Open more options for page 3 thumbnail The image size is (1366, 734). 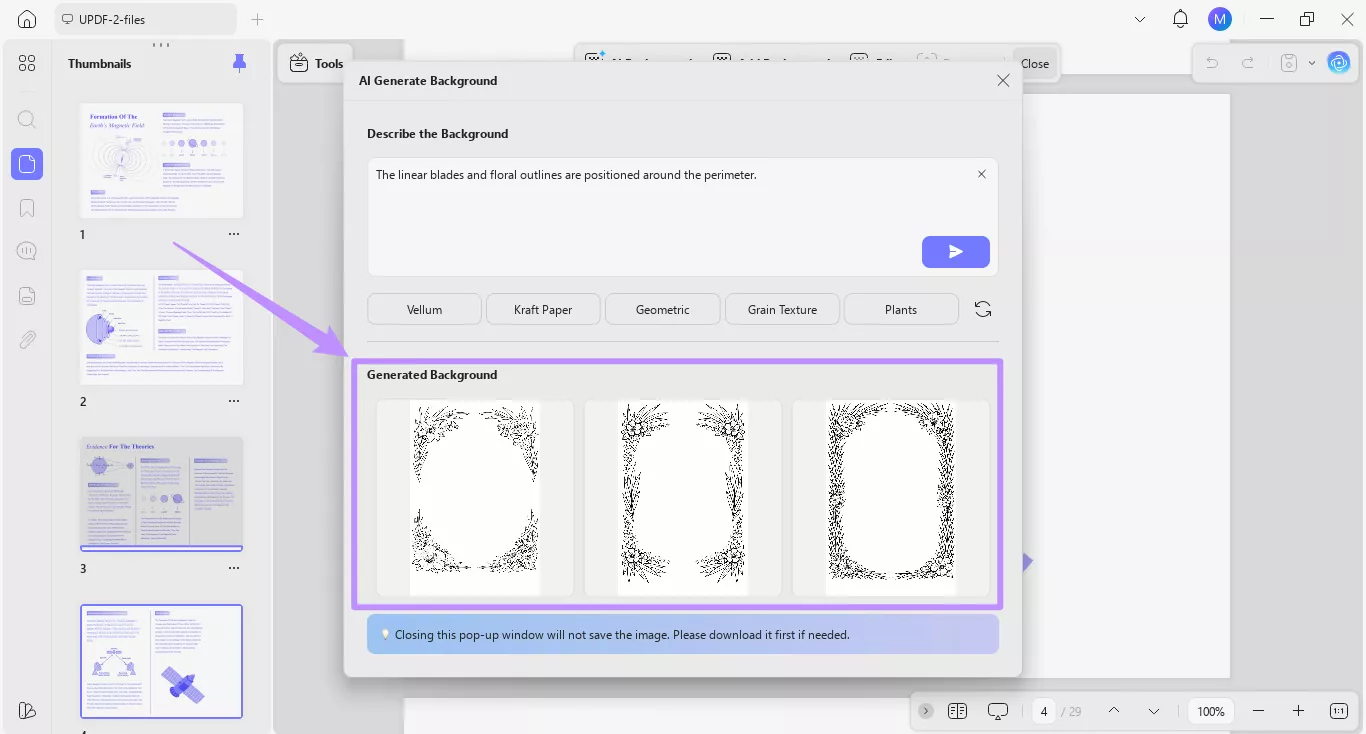(234, 568)
